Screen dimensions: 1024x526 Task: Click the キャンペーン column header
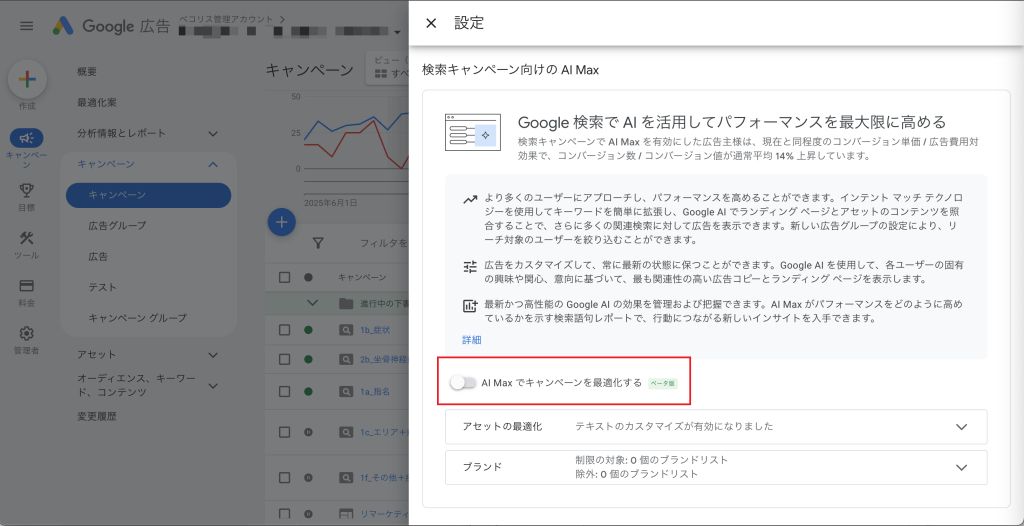(x=362, y=277)
